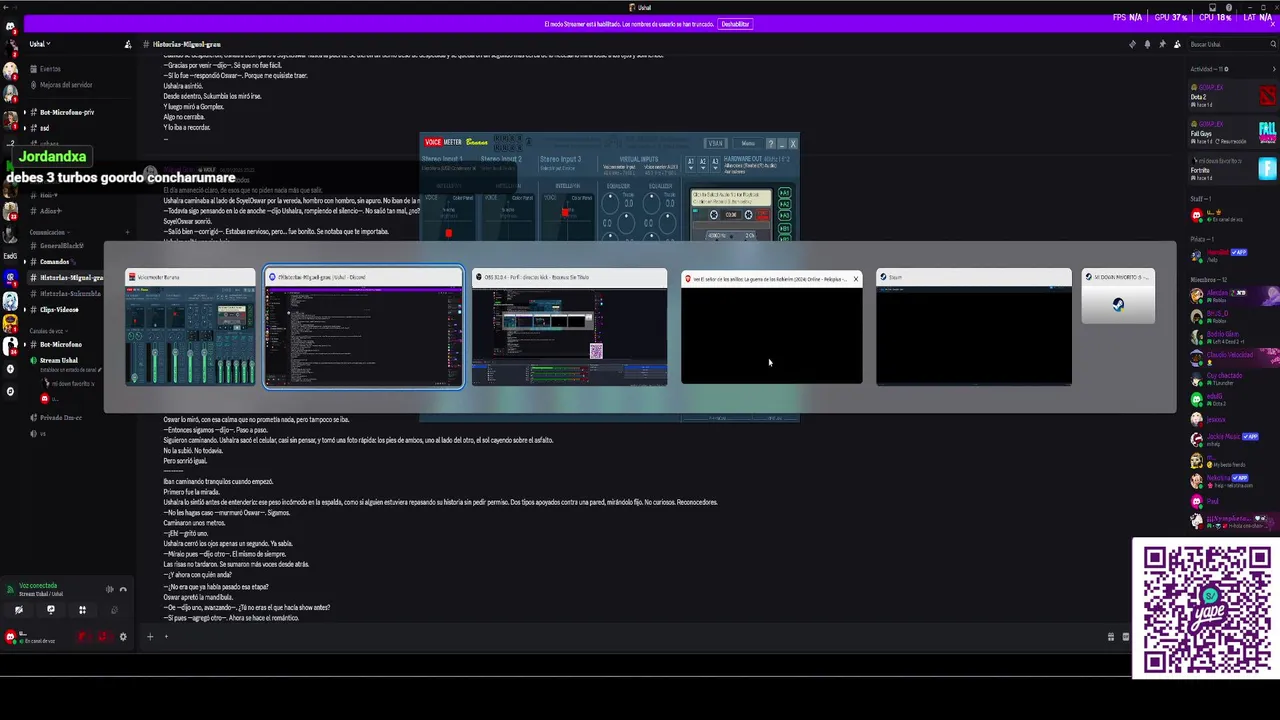Expand the Ushal server name dropdown

40,44
